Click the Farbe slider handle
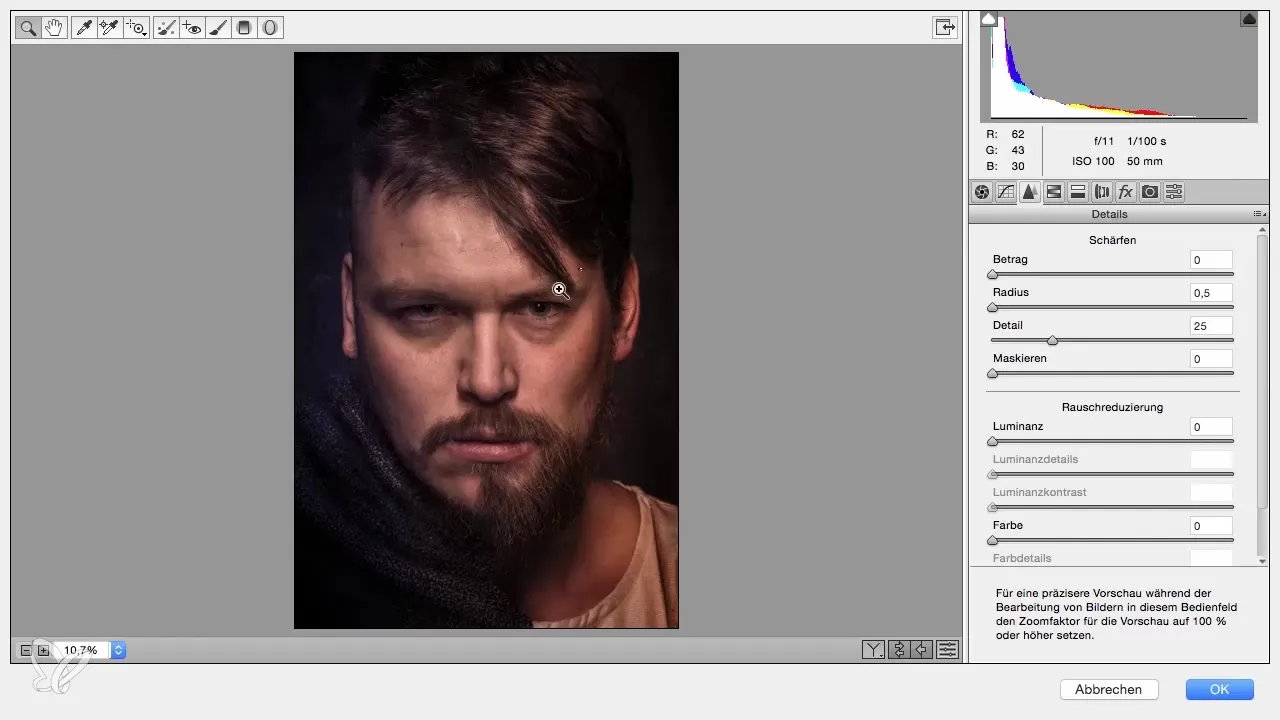The height and width of the screenshot is (720, 1280). pos(992,540)
